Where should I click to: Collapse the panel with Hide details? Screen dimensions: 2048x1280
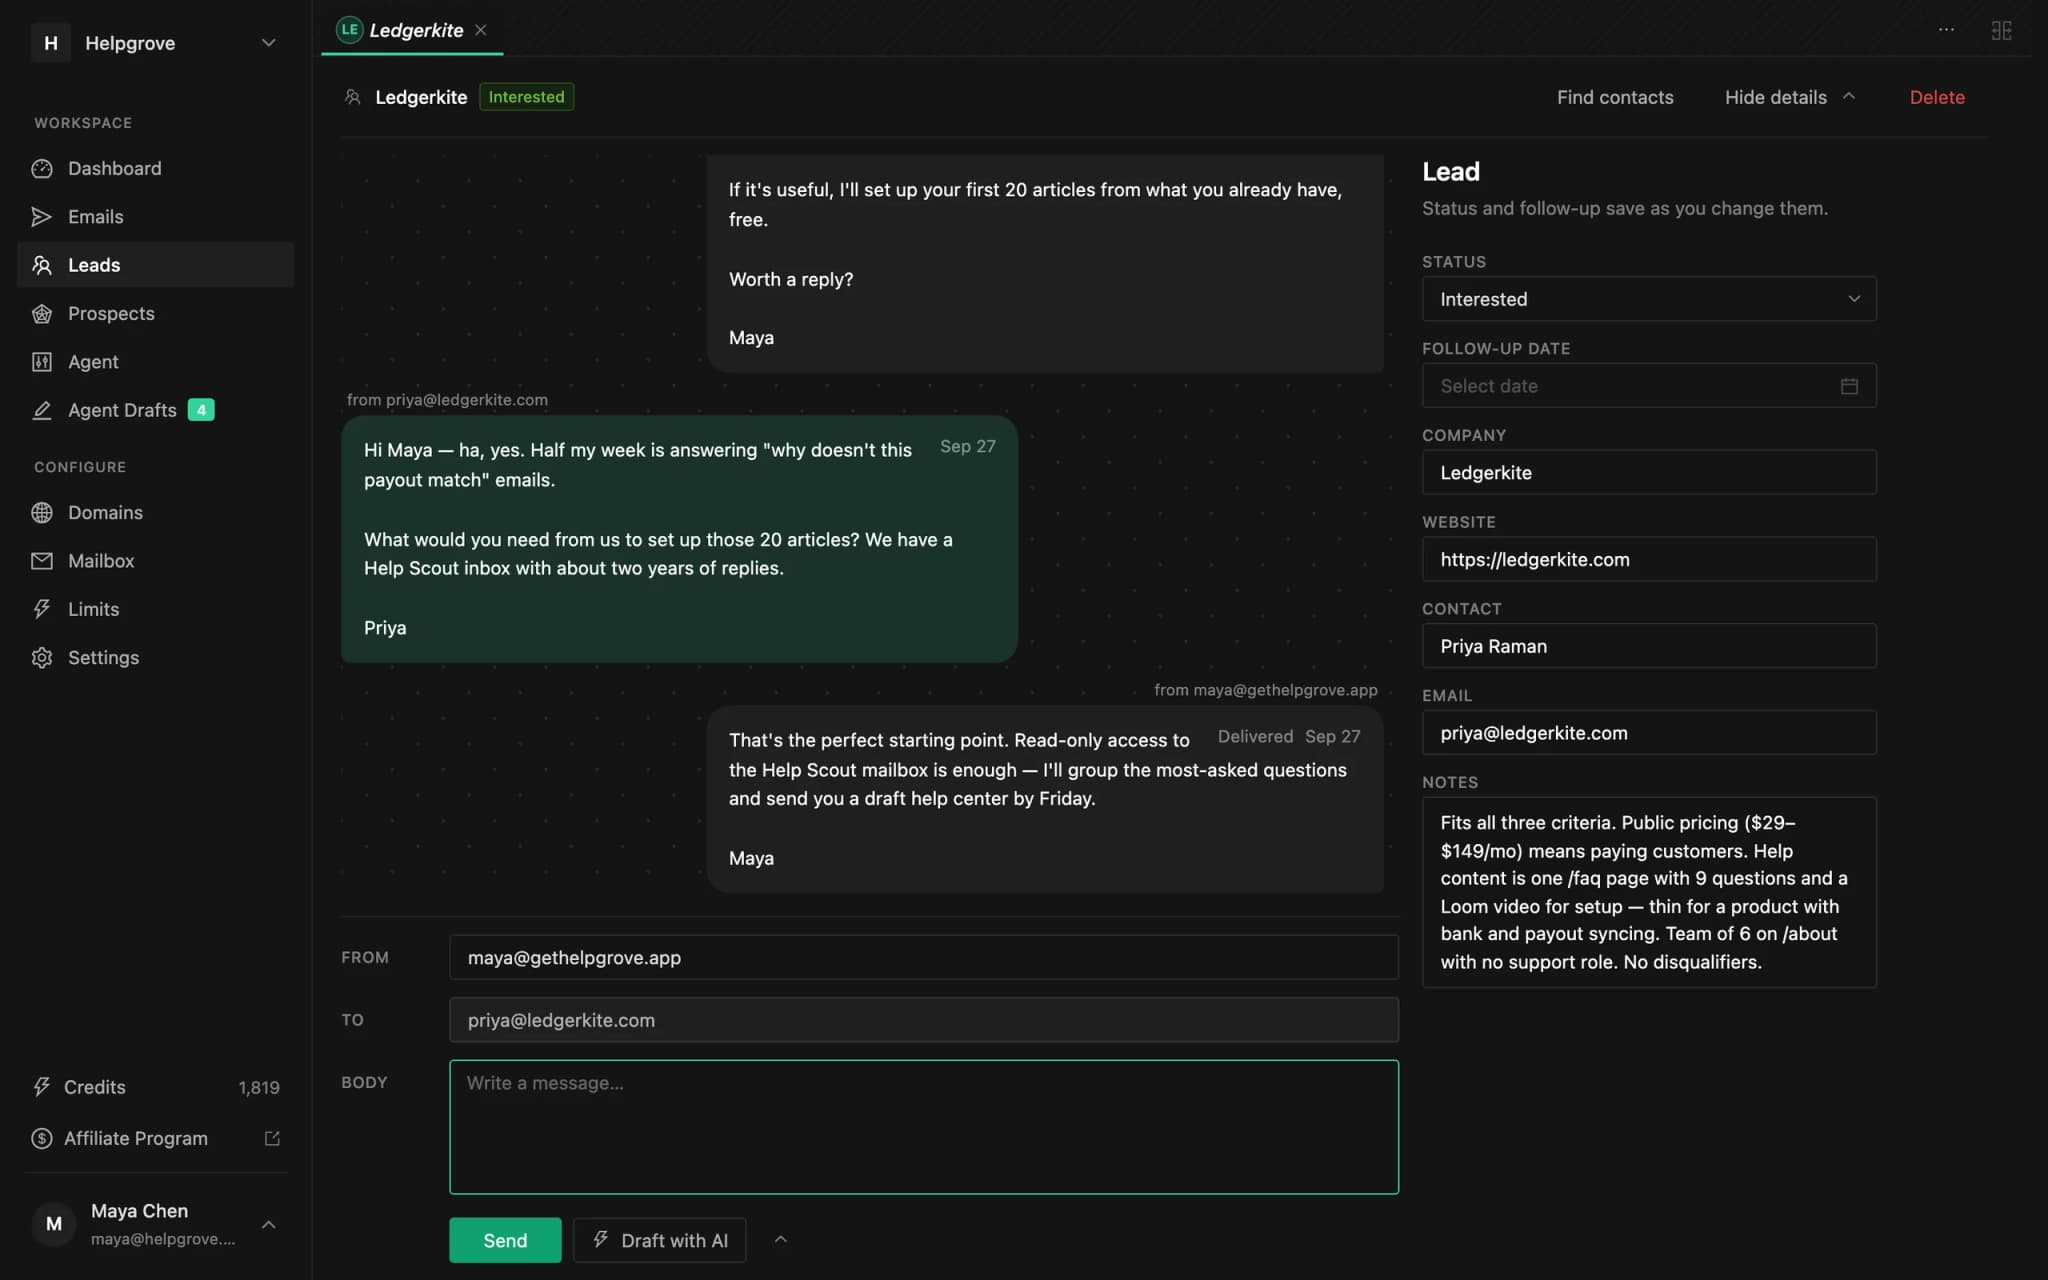click(x=1789, y=97)
